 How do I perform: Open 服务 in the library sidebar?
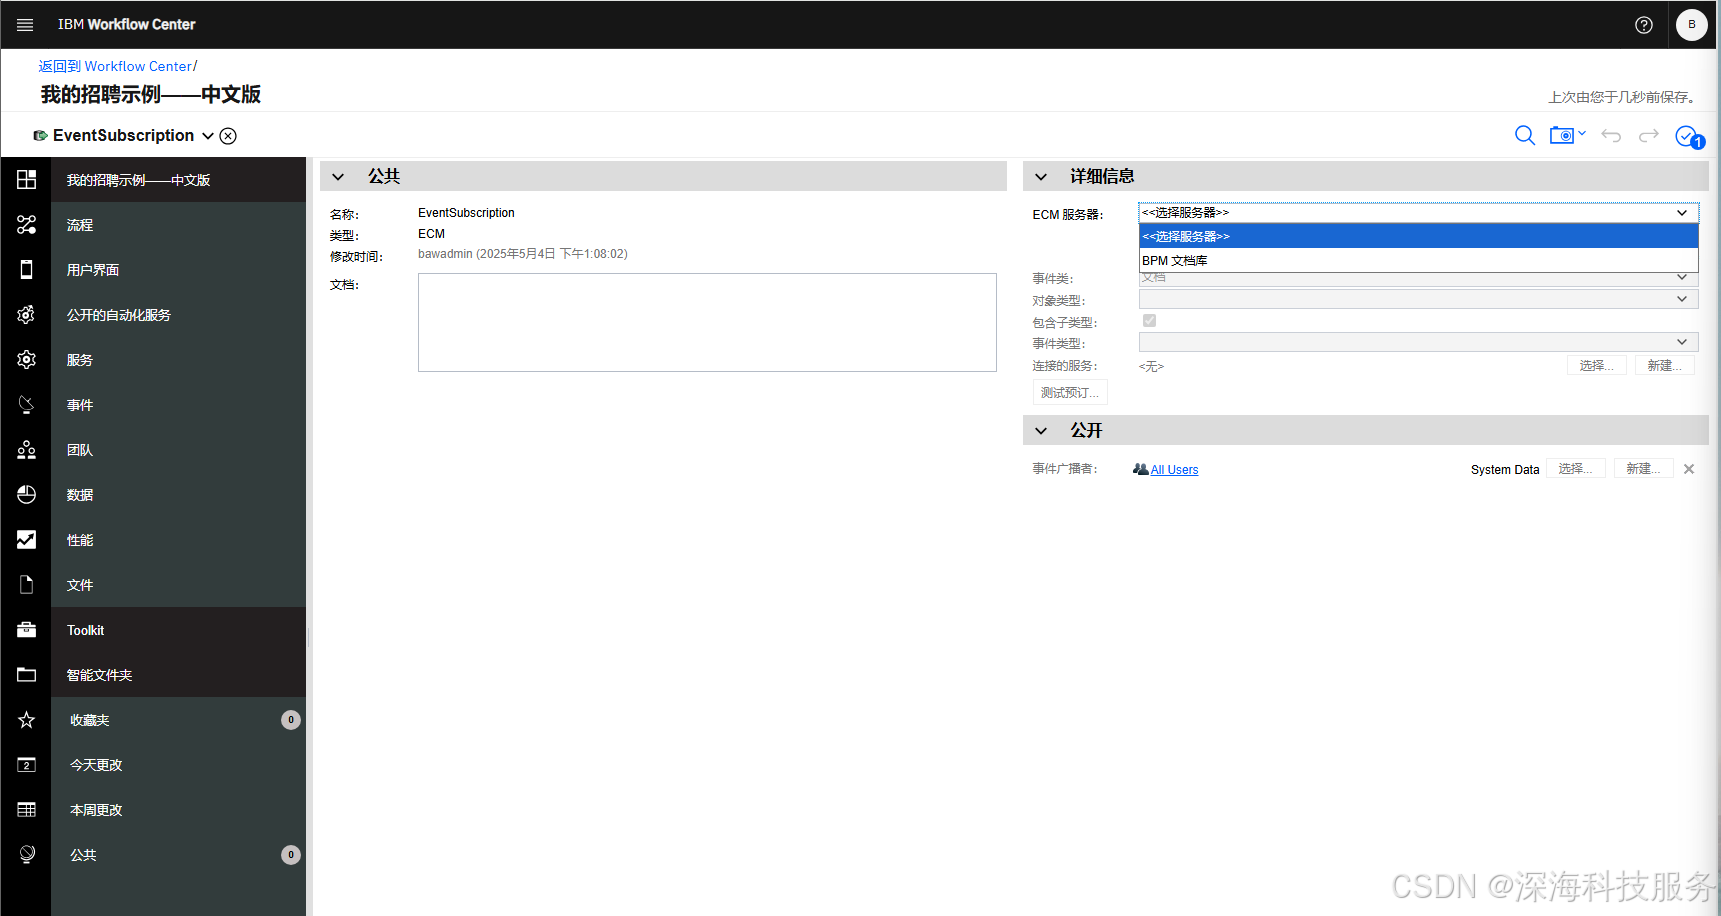click(178, 360)
